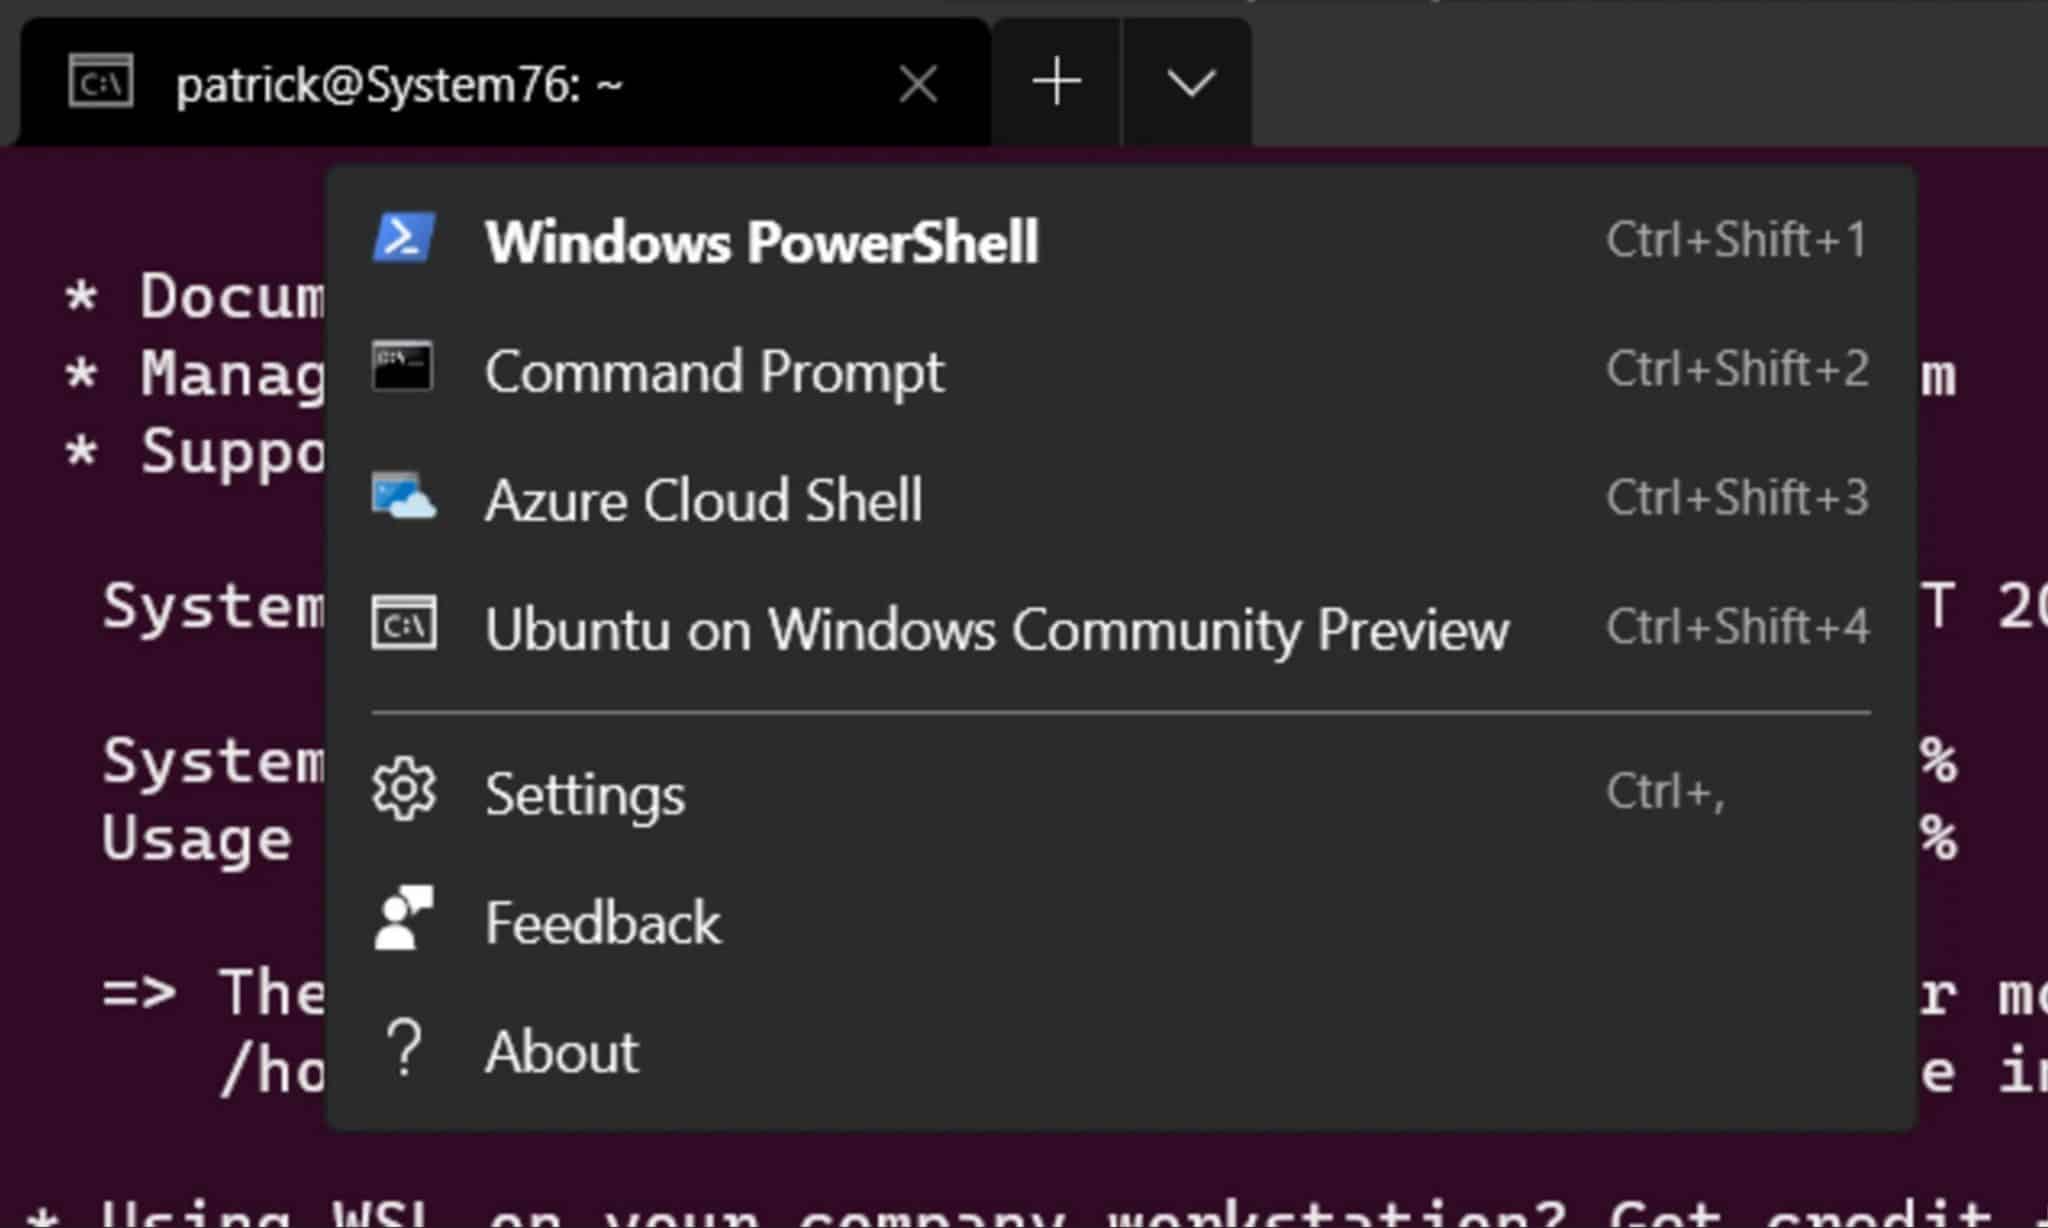Switch to the patrick@System76 tab
This screenshot has height=1228, width=2048.
click(400, 82)
